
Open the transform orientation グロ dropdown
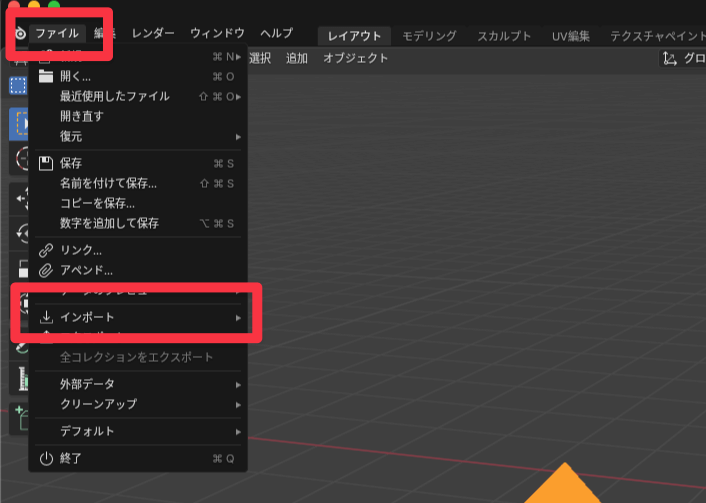(683, 59)
